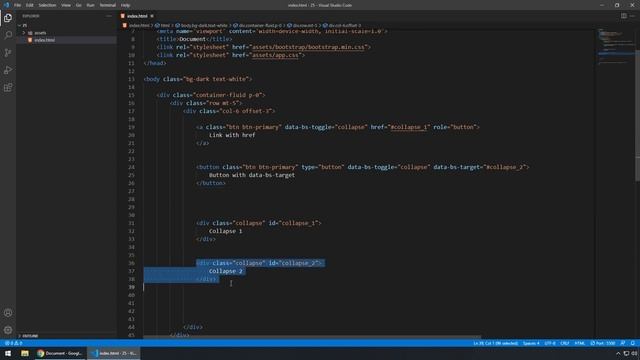The width and height of the screenshot is (640, 360).
Task: Click 'Button with data-bs-target' text
Action: click(x=252, y=175)
